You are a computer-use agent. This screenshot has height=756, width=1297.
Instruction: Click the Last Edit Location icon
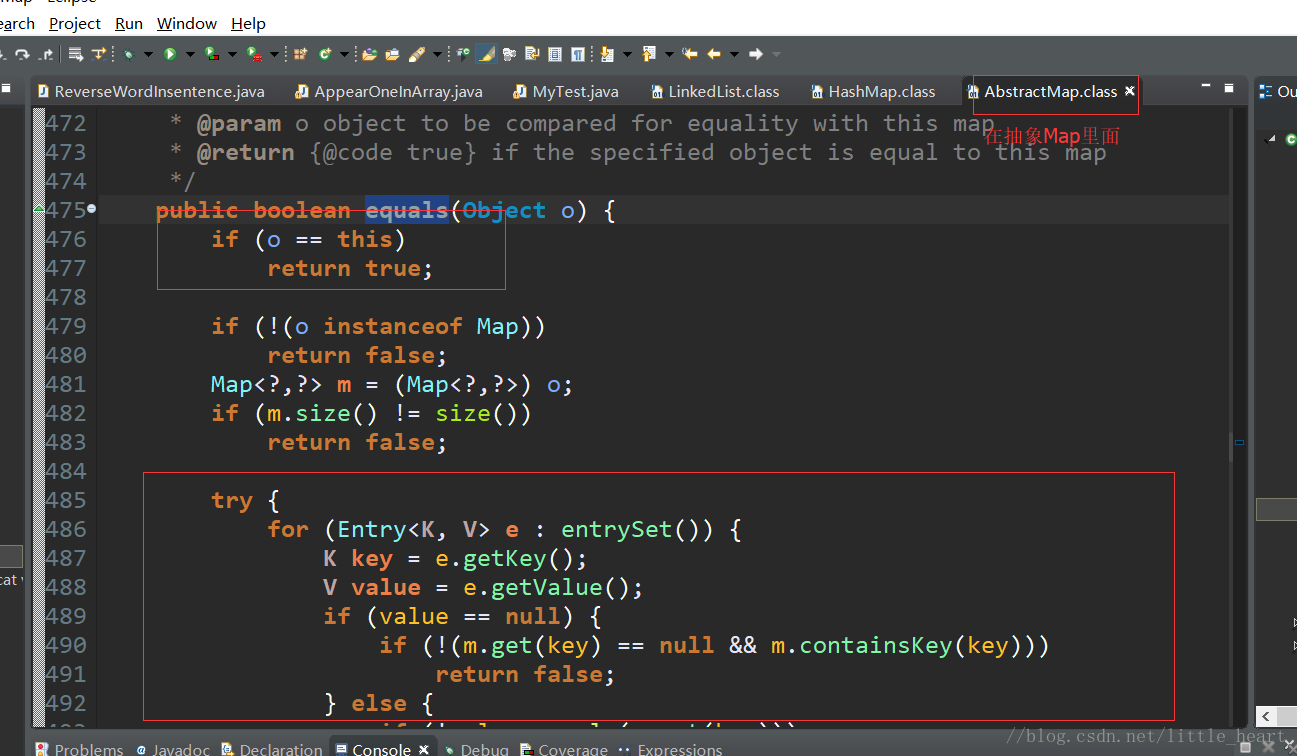[x=690, y=53]
